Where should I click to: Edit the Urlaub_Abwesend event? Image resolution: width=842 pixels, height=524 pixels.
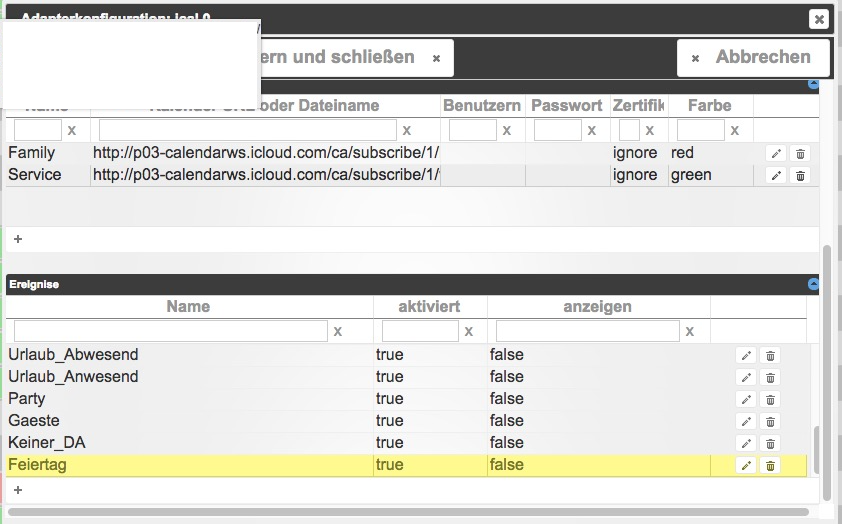pyautogui.click(x=746, y=355)
